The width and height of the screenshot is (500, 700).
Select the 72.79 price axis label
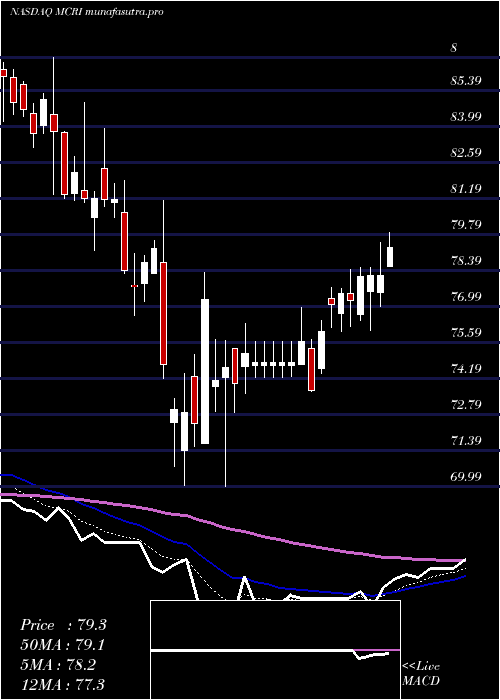coord(466,405)
